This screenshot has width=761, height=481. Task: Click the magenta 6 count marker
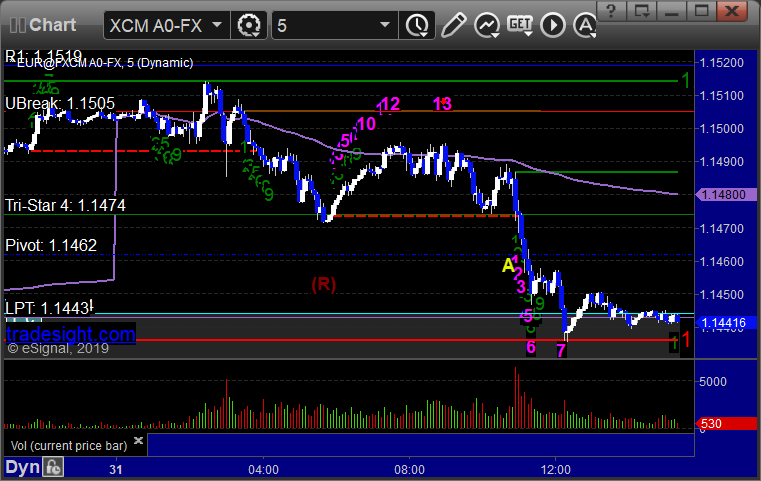[531, 347]
